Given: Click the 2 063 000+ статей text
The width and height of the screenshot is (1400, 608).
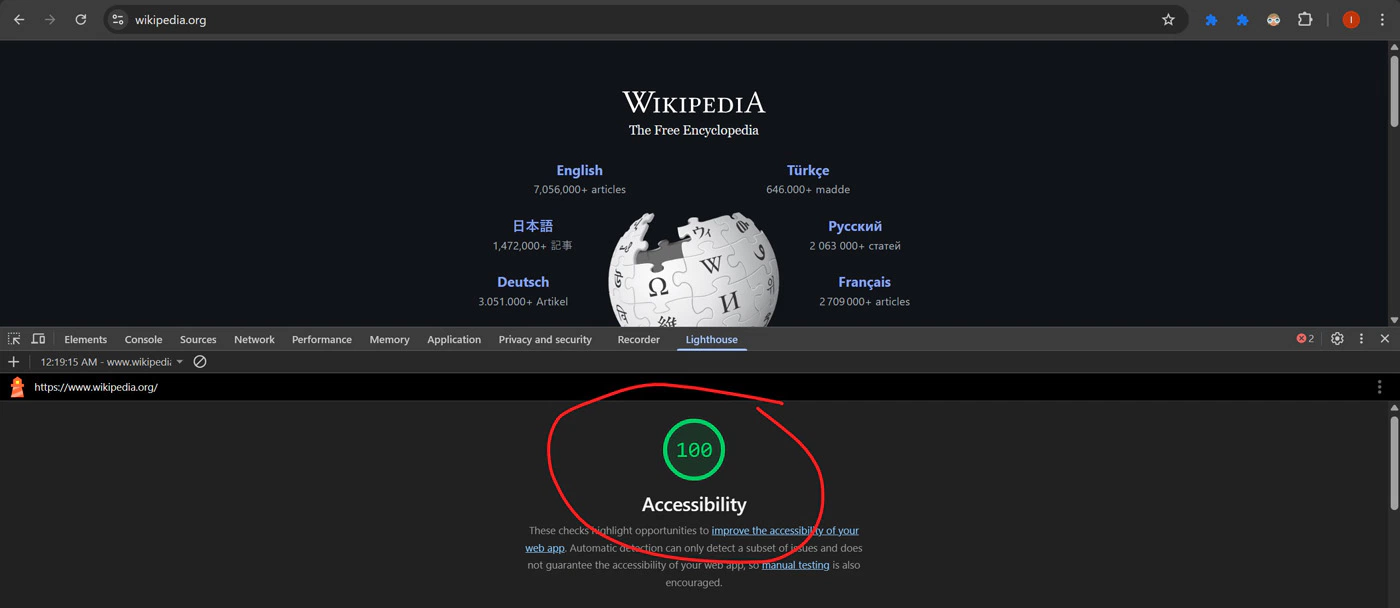Looking at the screenshot, I should (855, 246).
